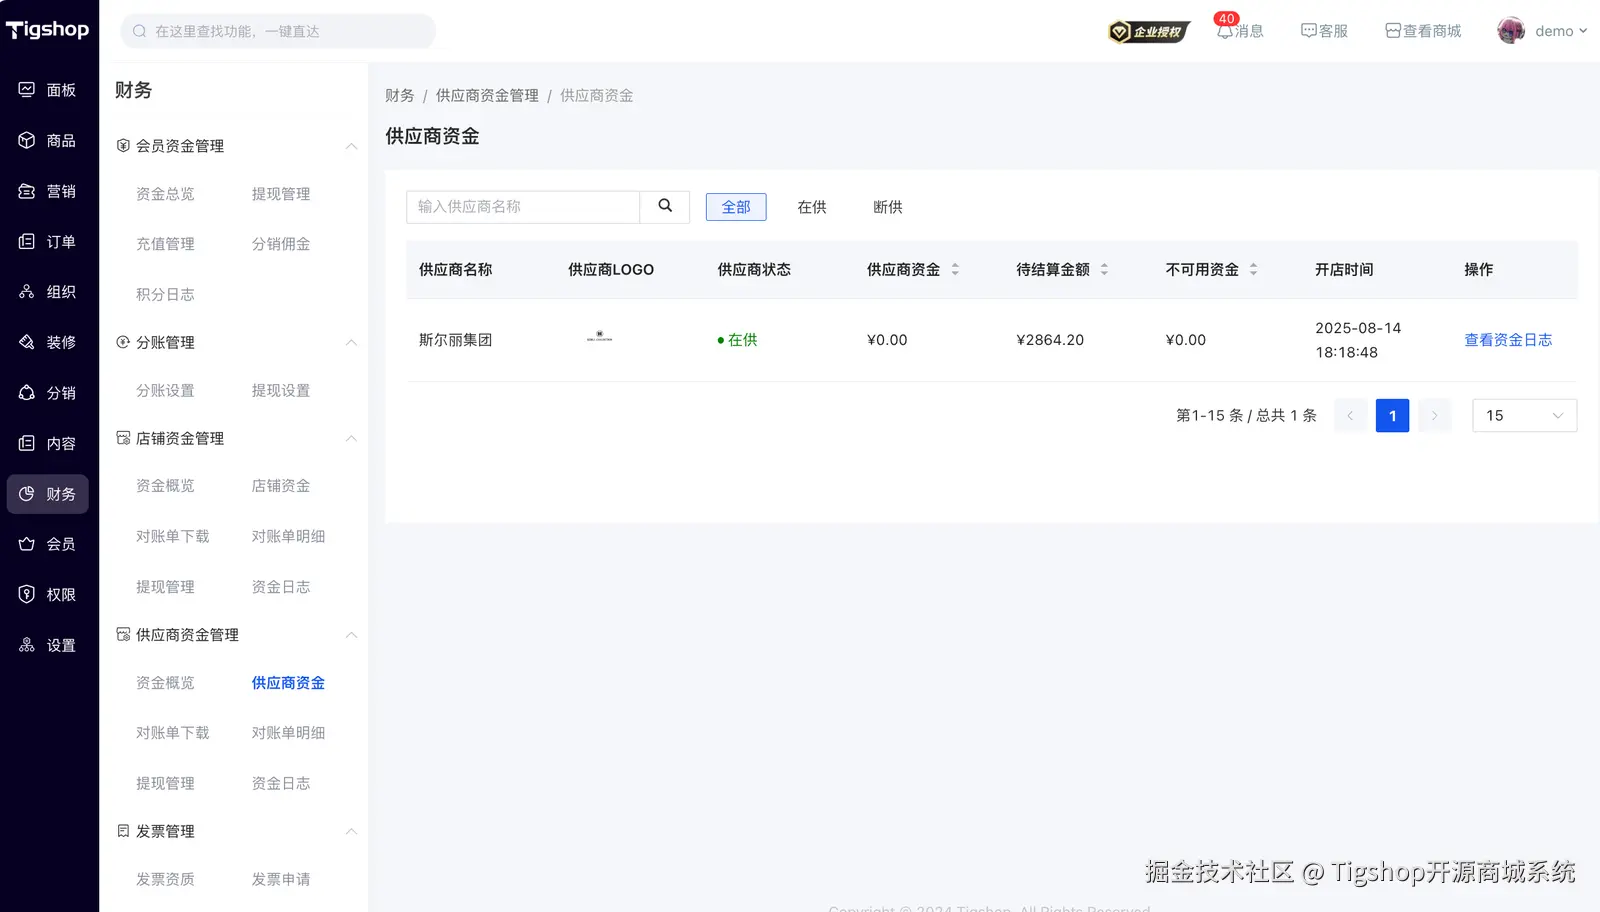The image size is (1600, 912).
Task: Click the next page arrow
Action: (x=1434, y=416)
